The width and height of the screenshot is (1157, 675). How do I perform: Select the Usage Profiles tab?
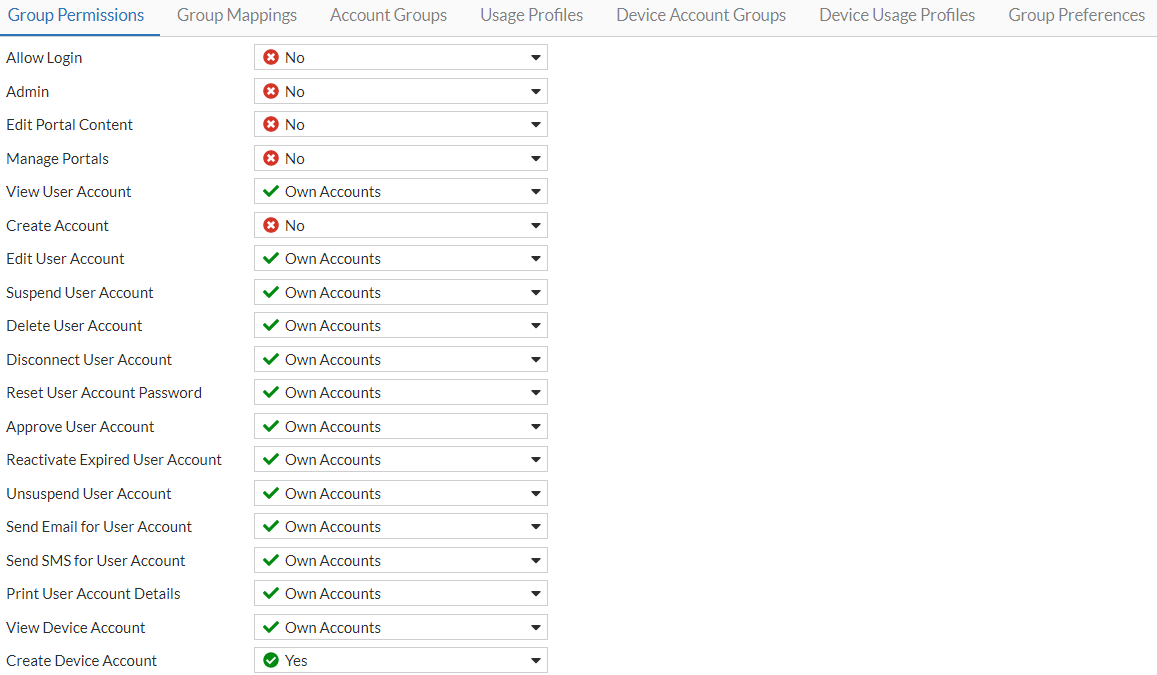531,15
